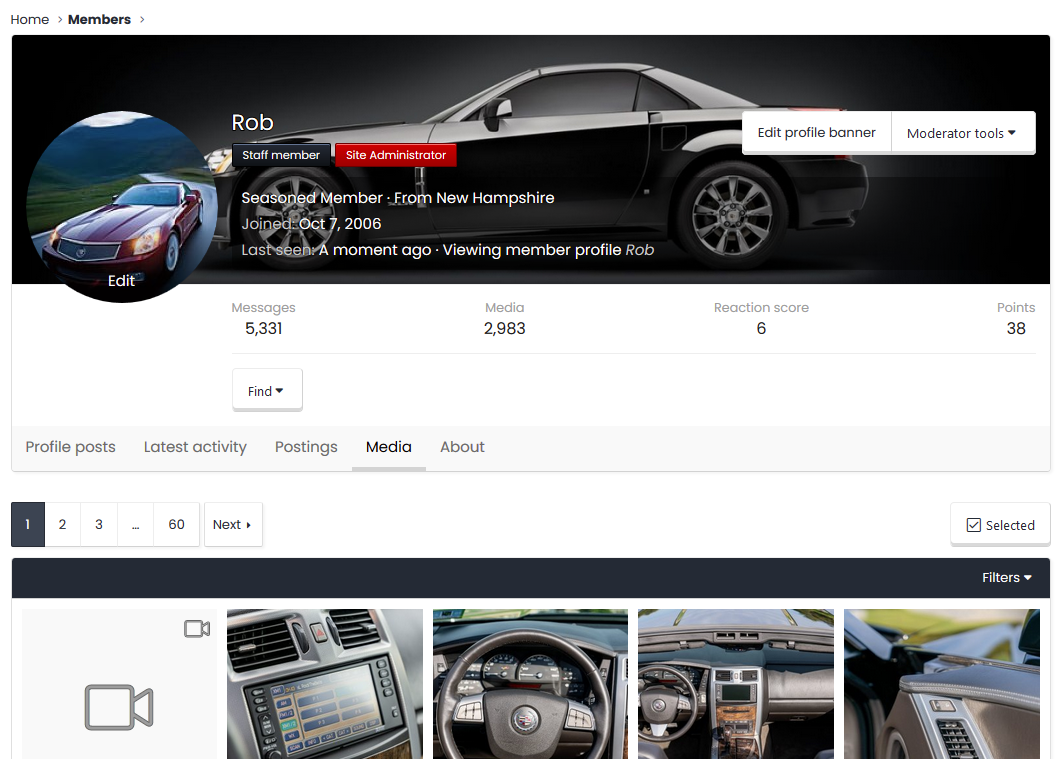Go to page 2 in pagination
The width and height of the screenshot is (1059, 759).
tap(62, 525)
